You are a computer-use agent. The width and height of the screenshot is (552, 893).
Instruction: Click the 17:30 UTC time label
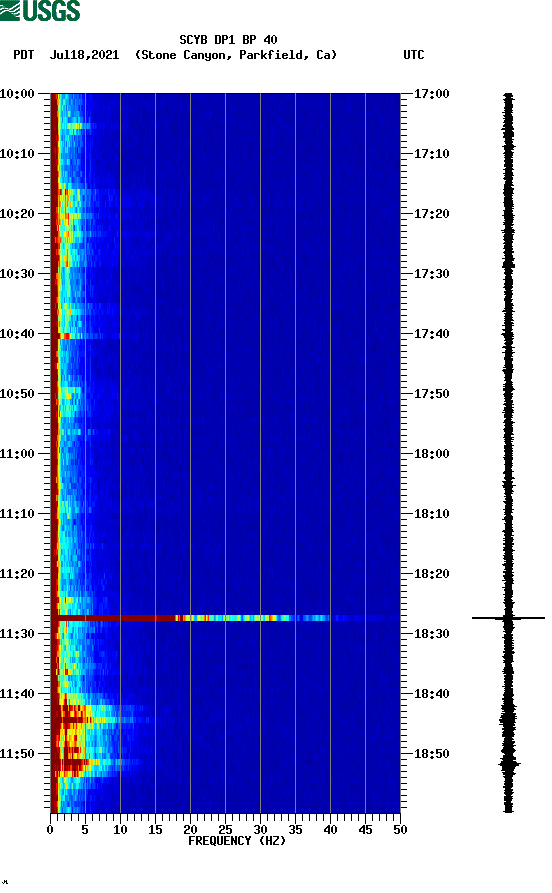click(431, 273)
